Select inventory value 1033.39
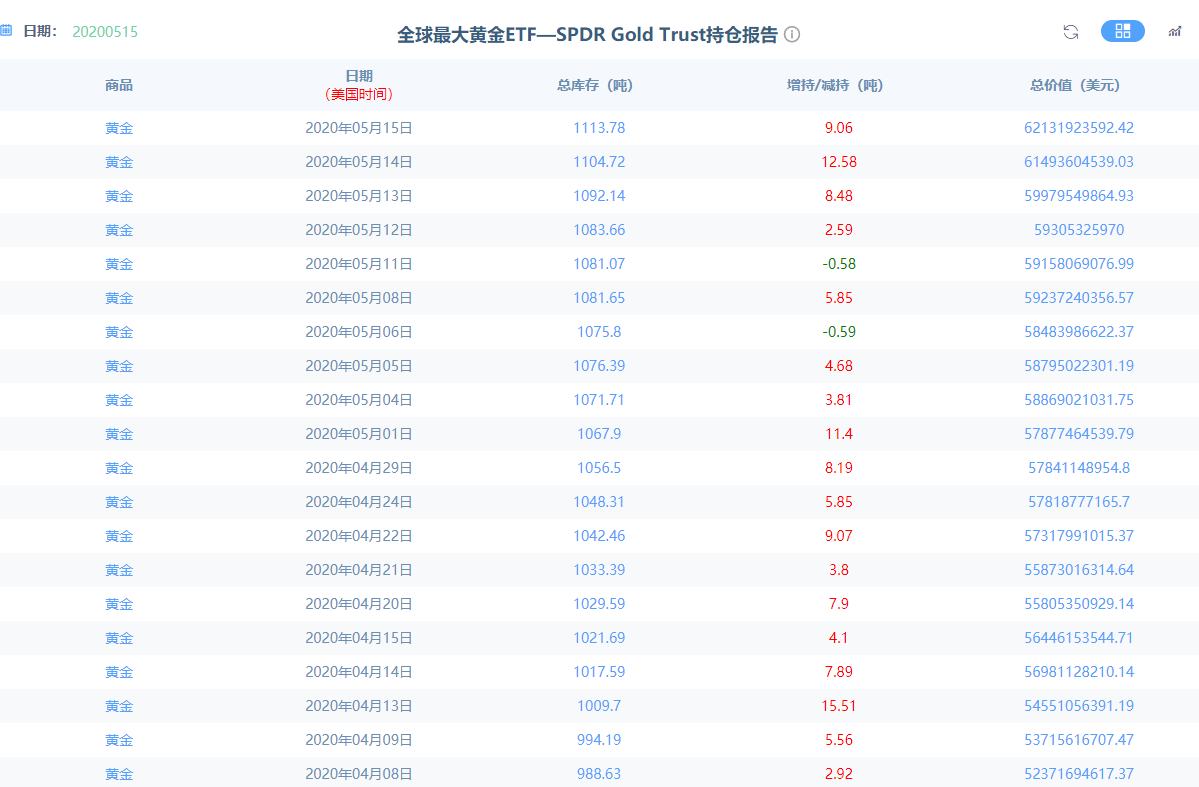The height and width of the screenshot is (787, 1199). pyautogui.click(x=599, y=571)
